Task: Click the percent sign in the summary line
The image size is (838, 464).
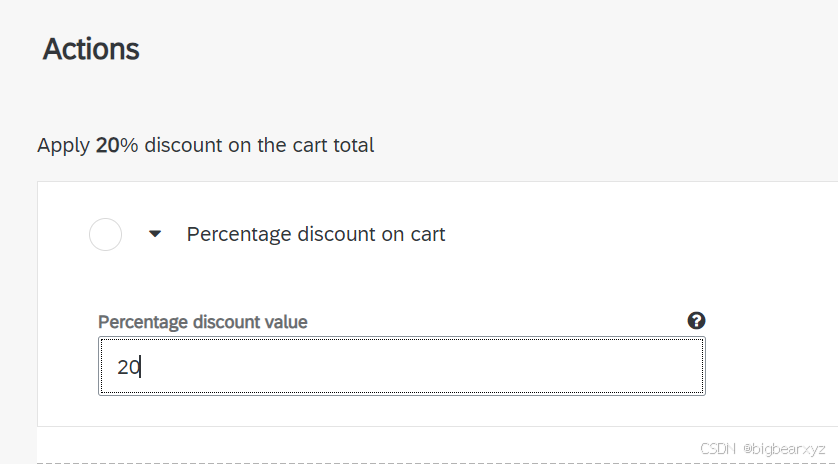Action: coord(129,146)
